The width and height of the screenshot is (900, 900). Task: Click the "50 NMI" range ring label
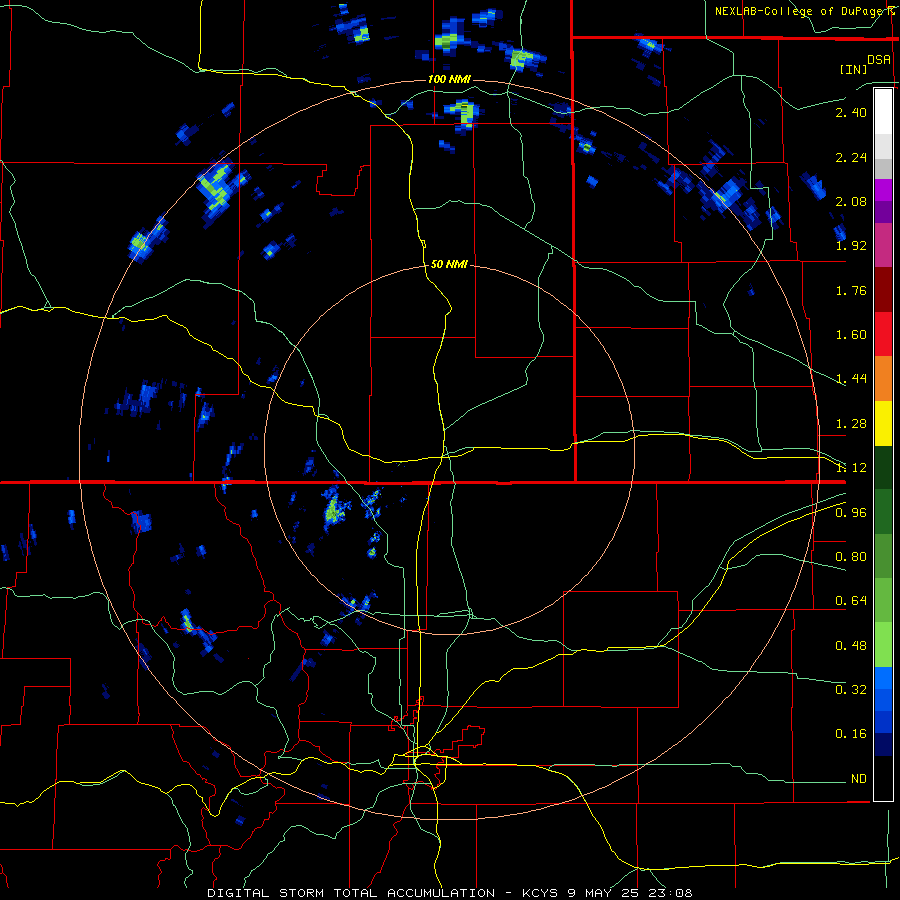click(x=449, y=265)
